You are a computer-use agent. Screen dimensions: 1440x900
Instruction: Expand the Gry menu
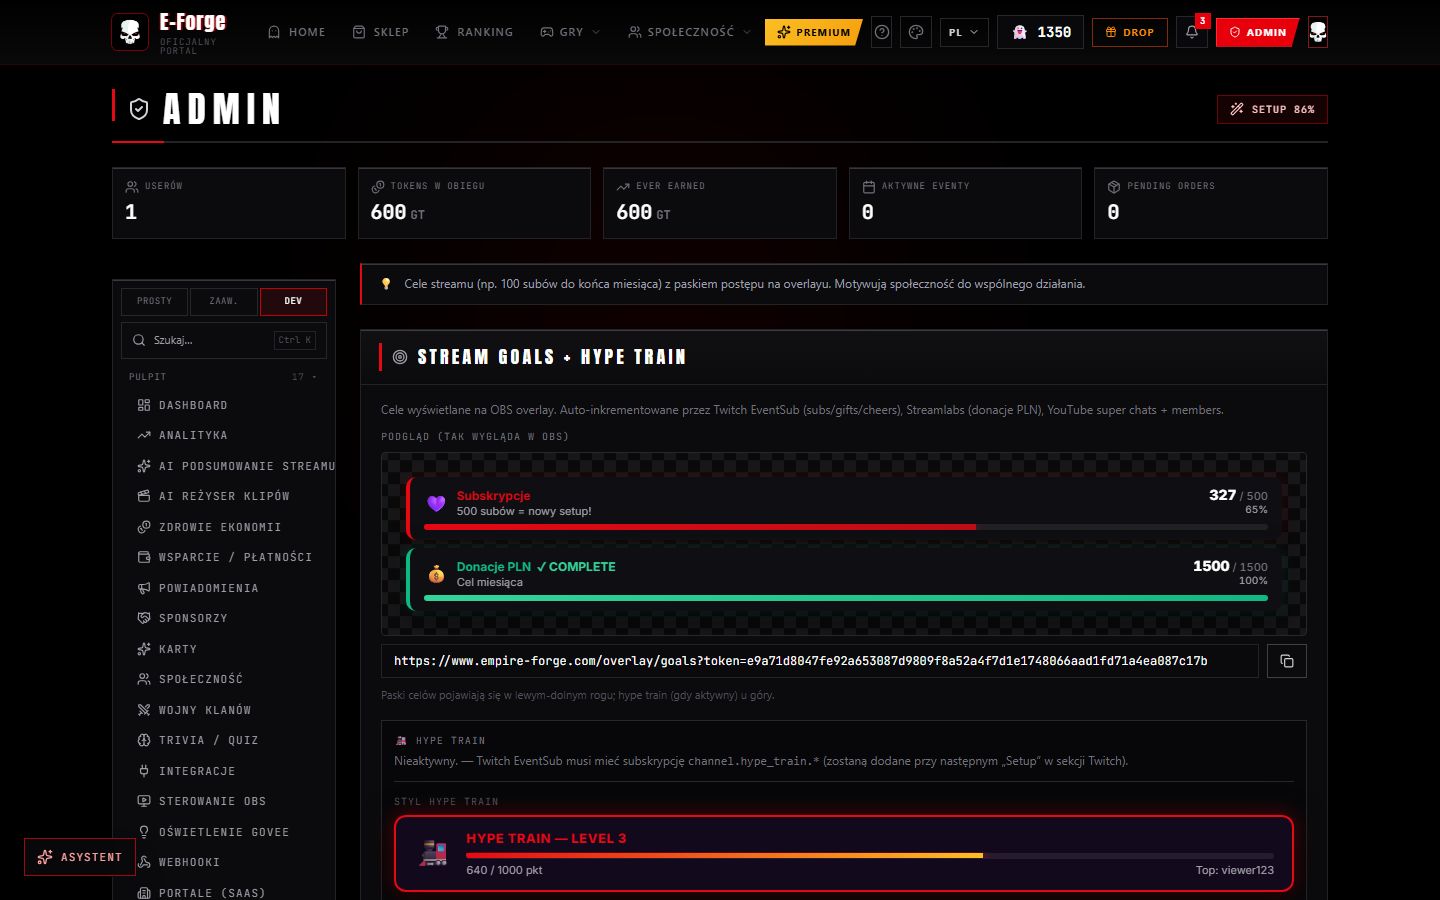570,32
